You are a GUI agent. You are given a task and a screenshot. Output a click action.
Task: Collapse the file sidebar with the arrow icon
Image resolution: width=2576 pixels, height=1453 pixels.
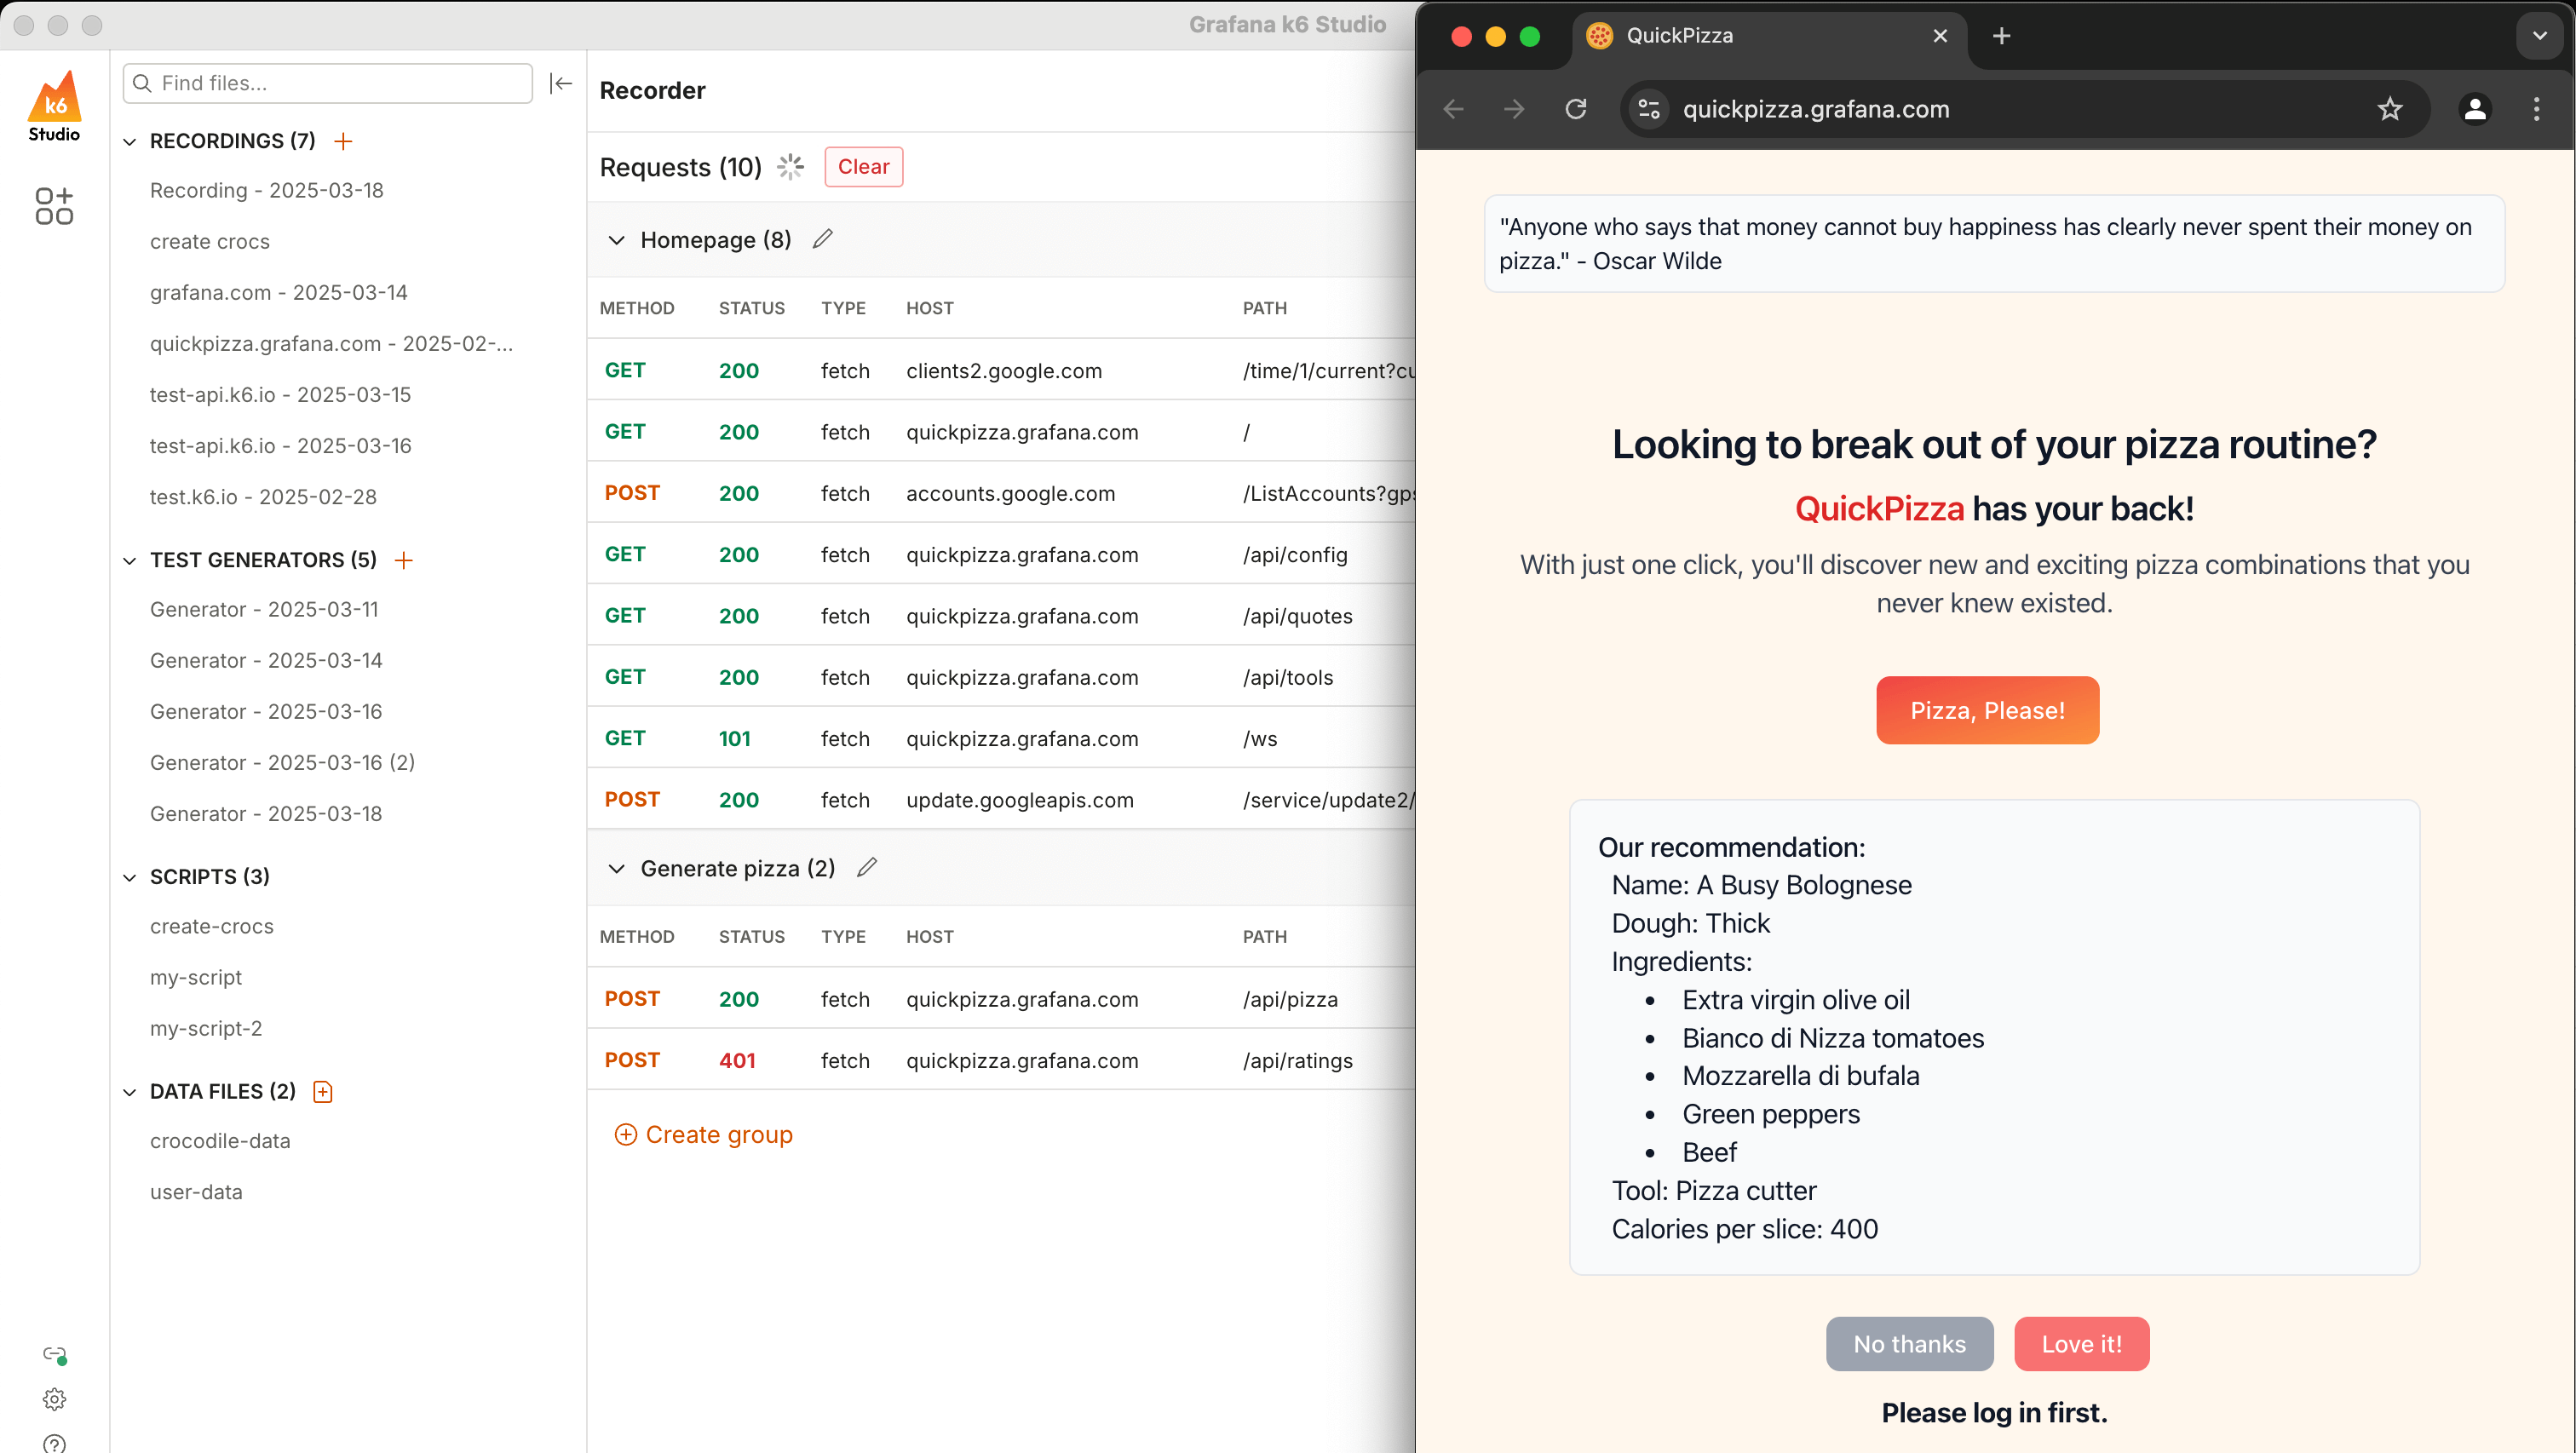pos(561,83)
